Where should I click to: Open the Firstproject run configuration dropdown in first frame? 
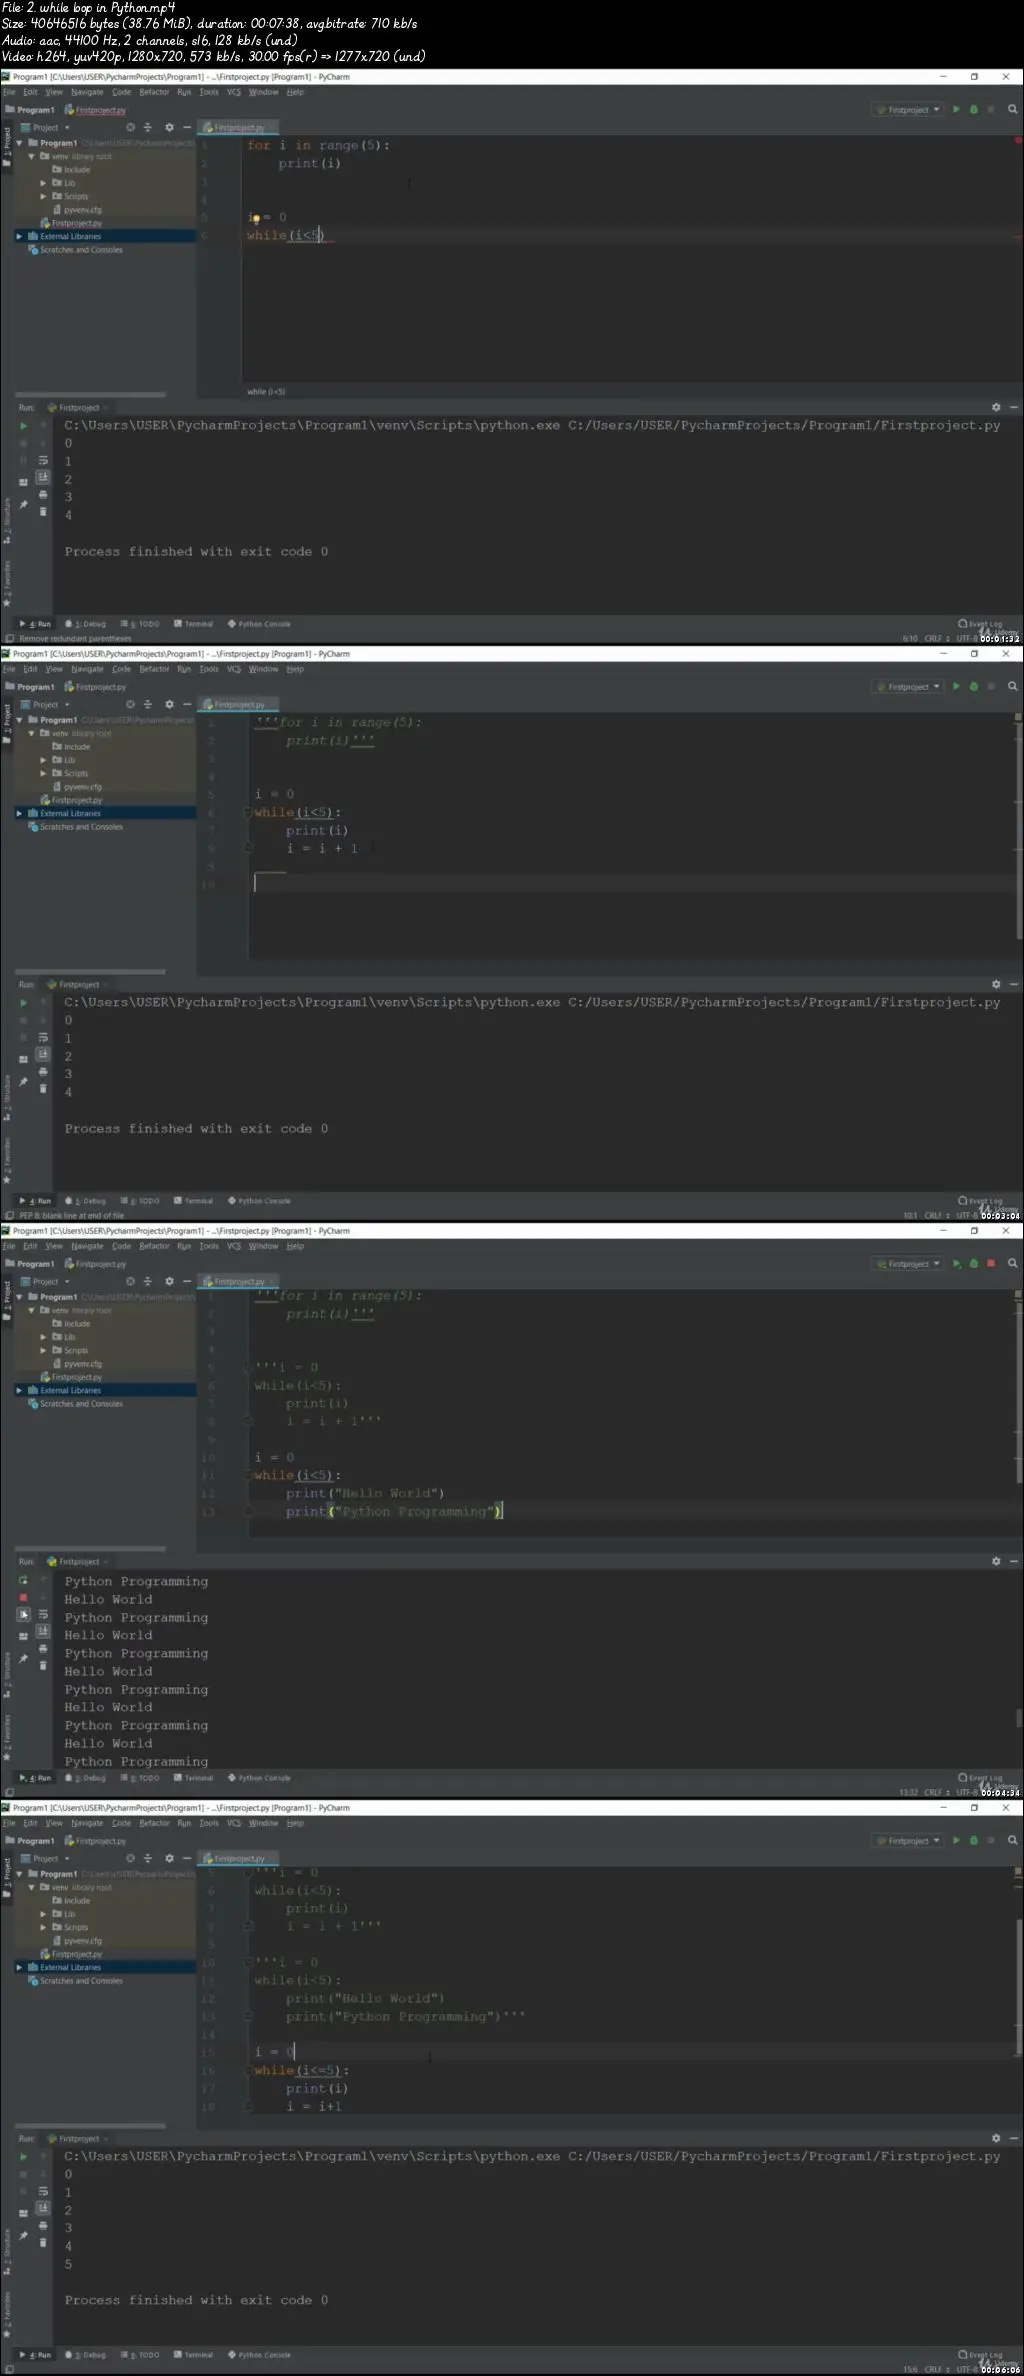[x=908, y=110]
